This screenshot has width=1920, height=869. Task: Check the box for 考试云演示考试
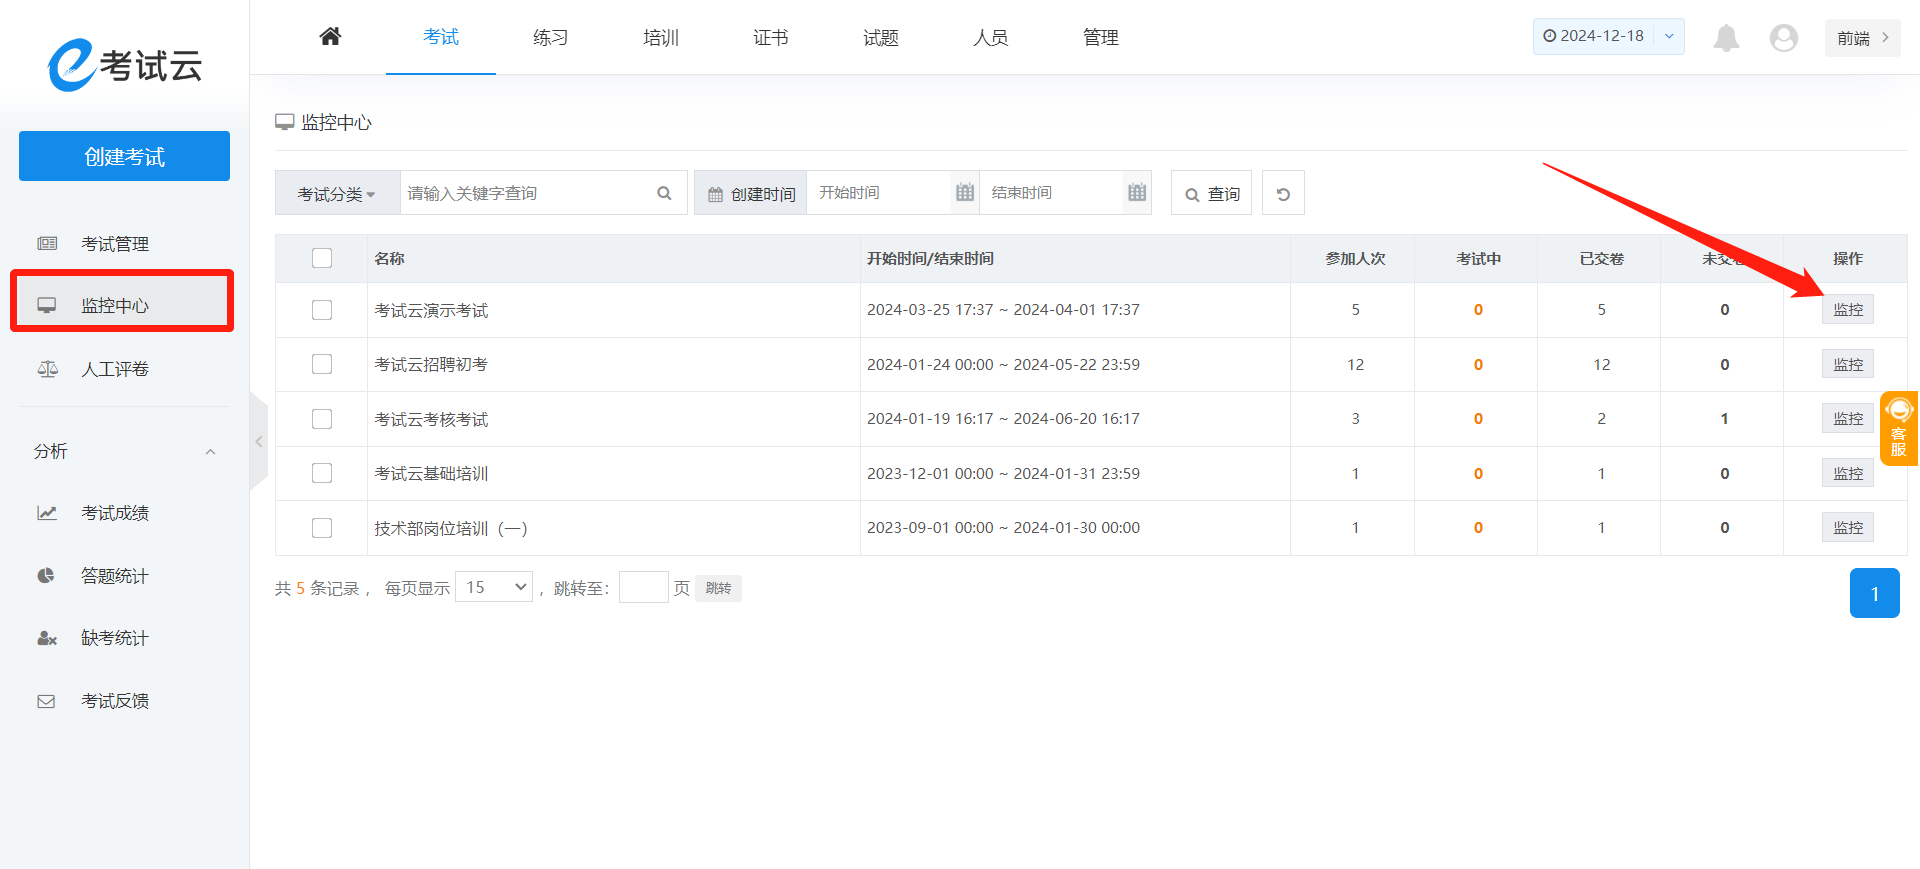322,310
